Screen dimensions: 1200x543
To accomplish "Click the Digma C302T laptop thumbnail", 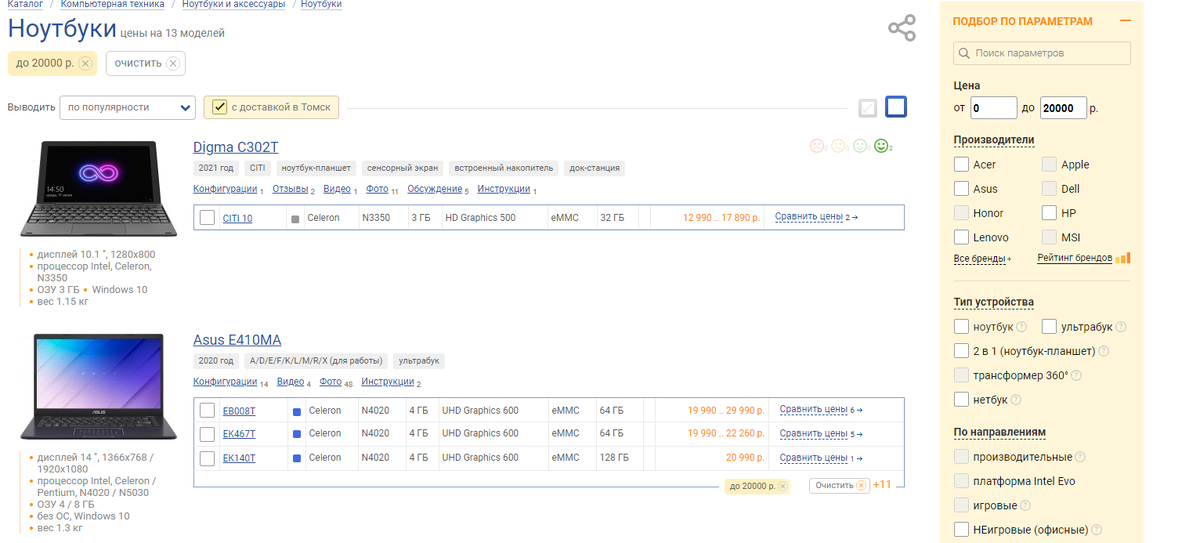I will pos(98,190).
